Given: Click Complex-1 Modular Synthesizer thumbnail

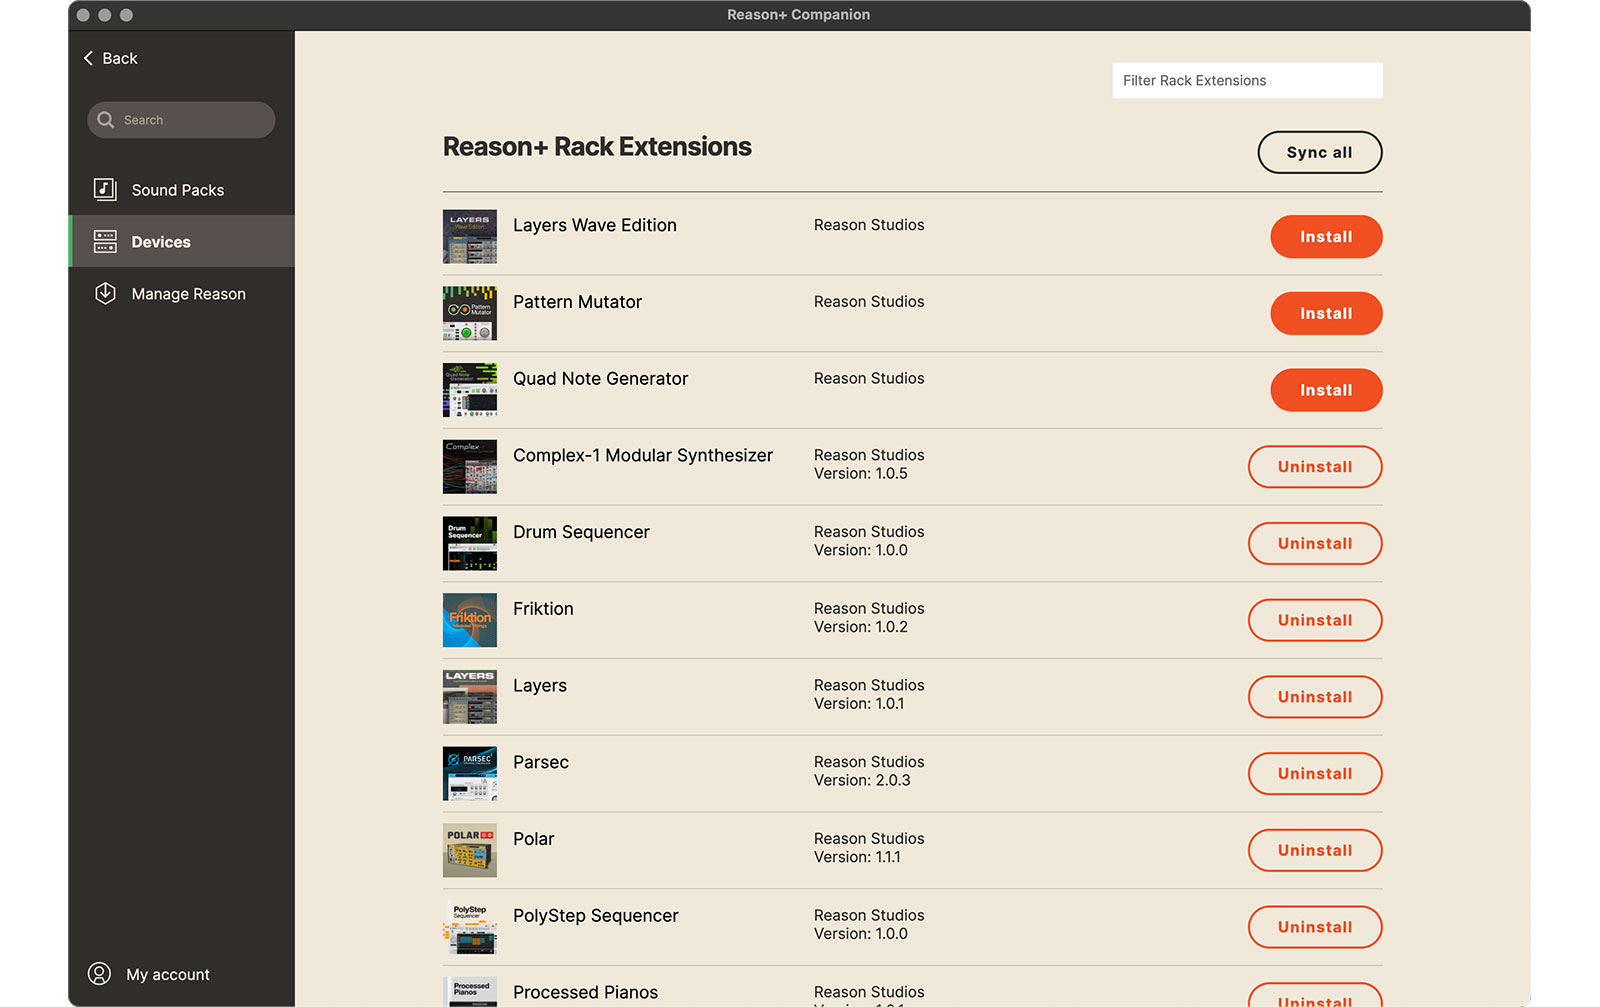Looking at the screenshot, I should click(x=470, y=467).
